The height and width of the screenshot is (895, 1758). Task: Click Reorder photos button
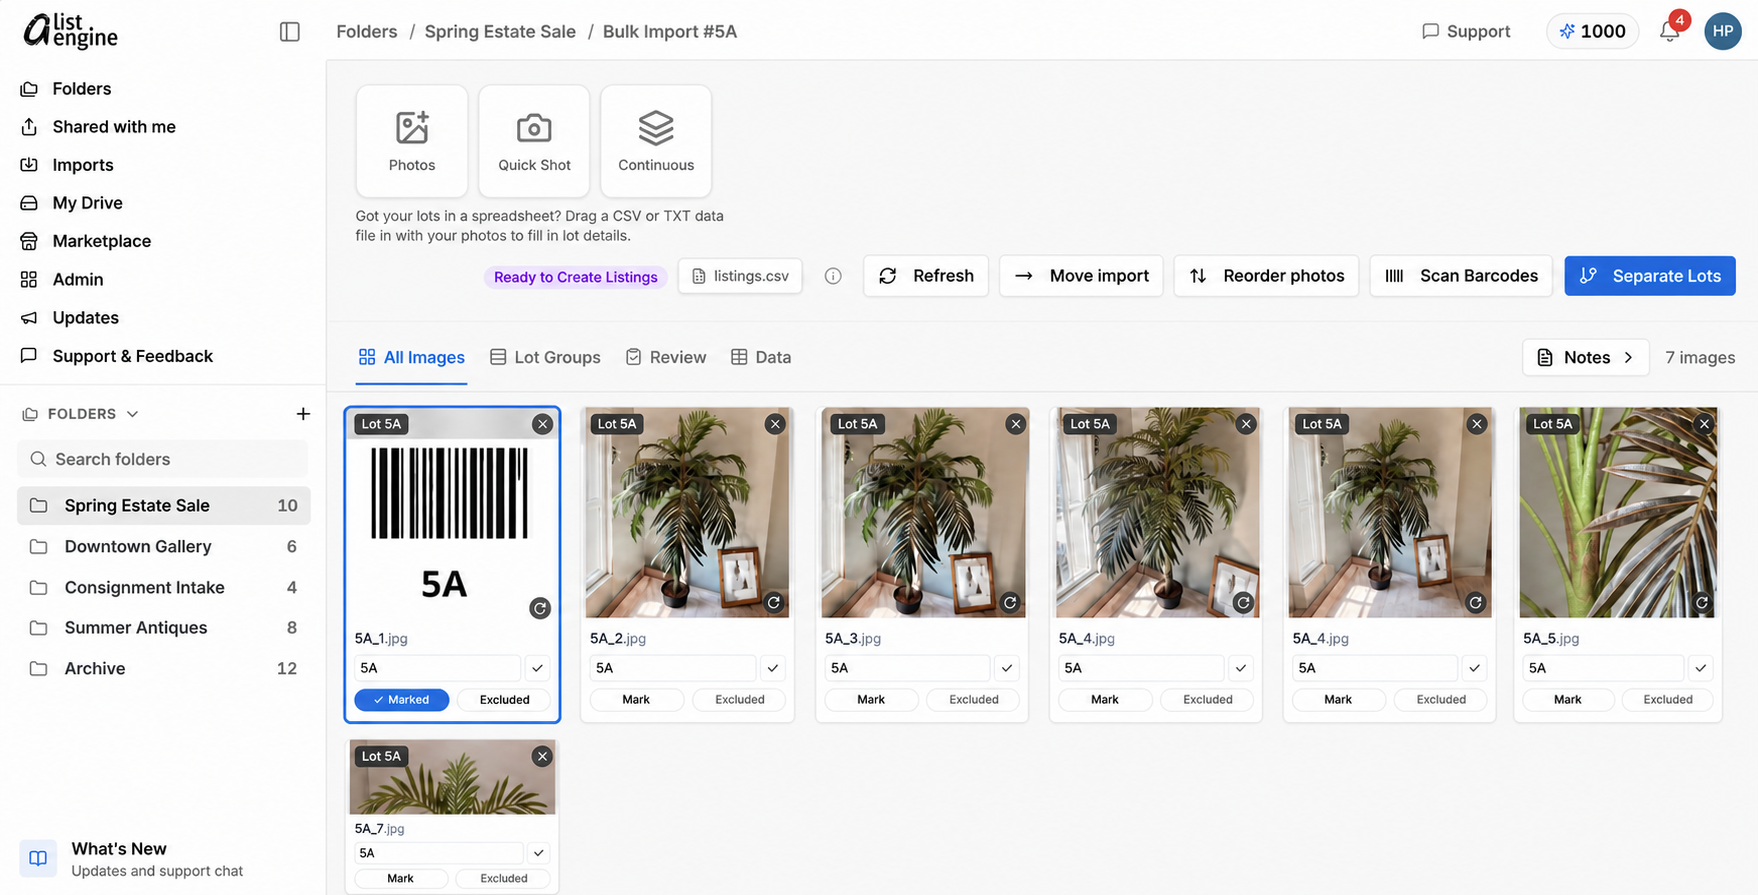pos(1266,276)
